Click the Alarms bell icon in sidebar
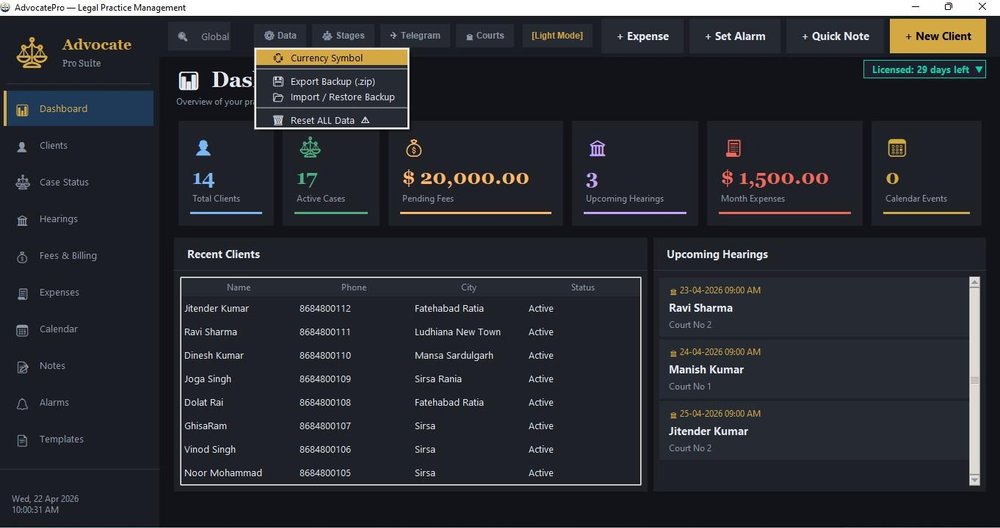The width and height of the screenshot is (1000, 528). (x=22, y=404)
